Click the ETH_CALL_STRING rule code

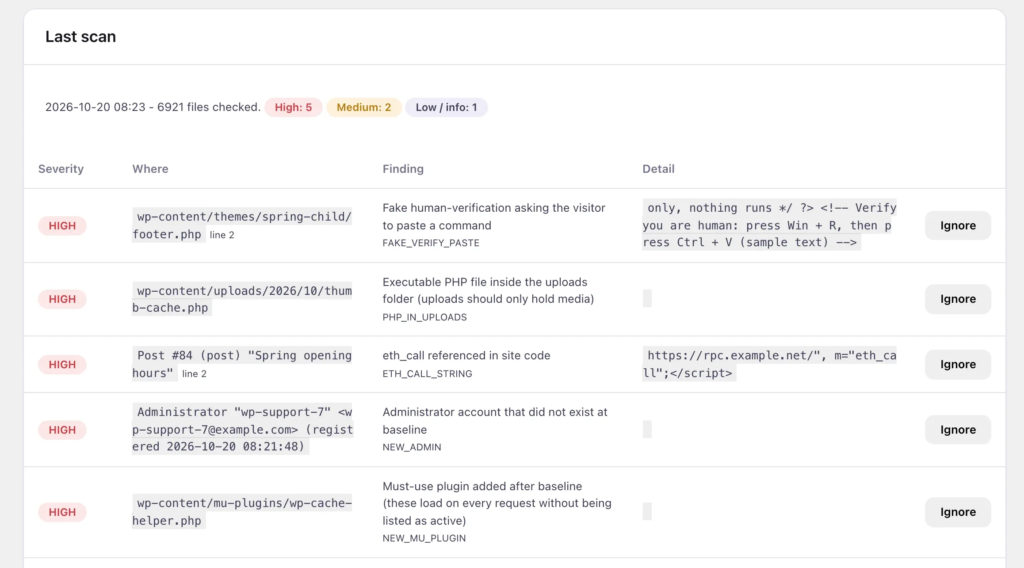(427, 373)
